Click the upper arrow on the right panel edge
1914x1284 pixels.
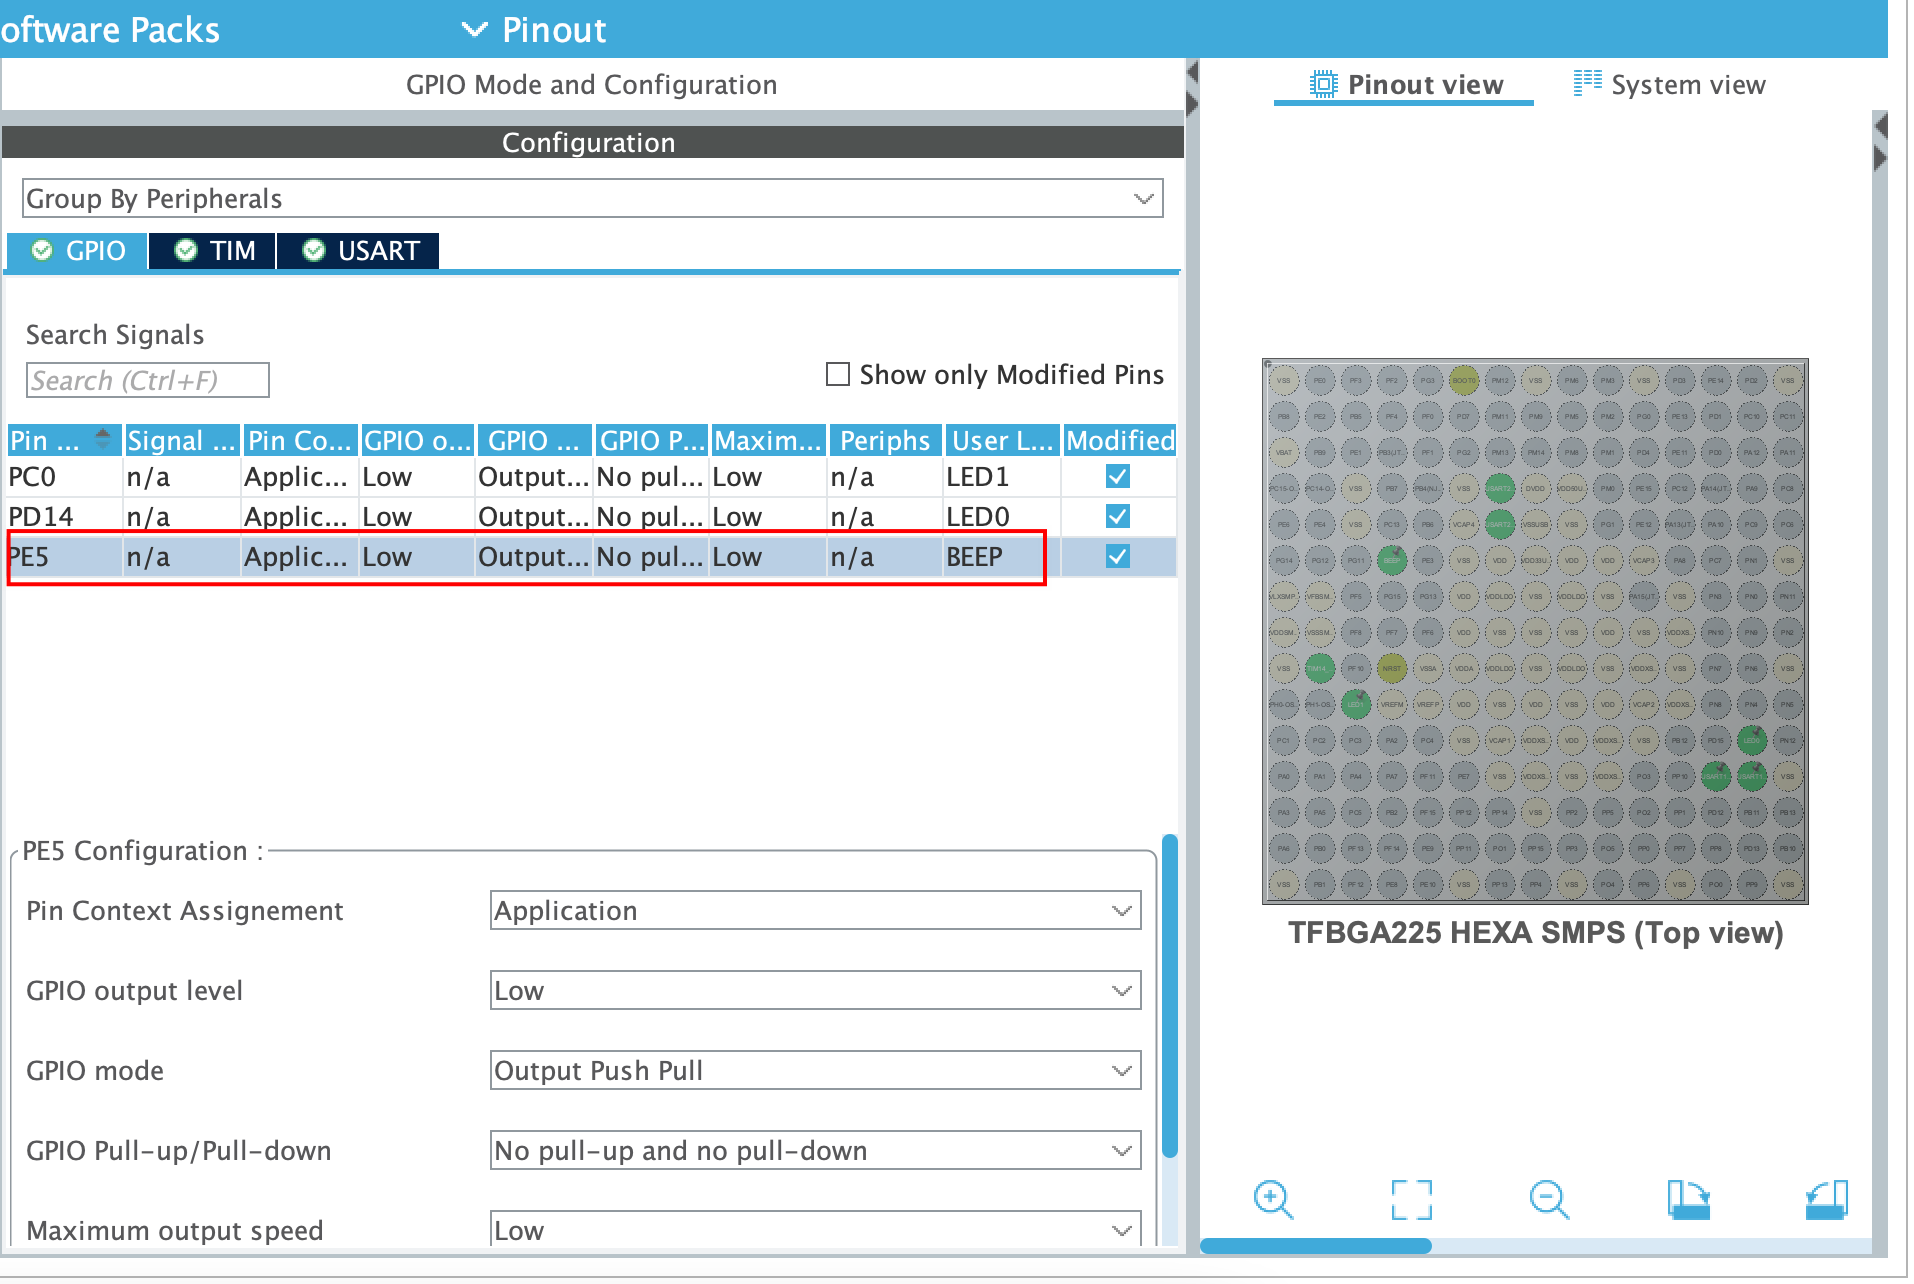[x=1881, y=126]
